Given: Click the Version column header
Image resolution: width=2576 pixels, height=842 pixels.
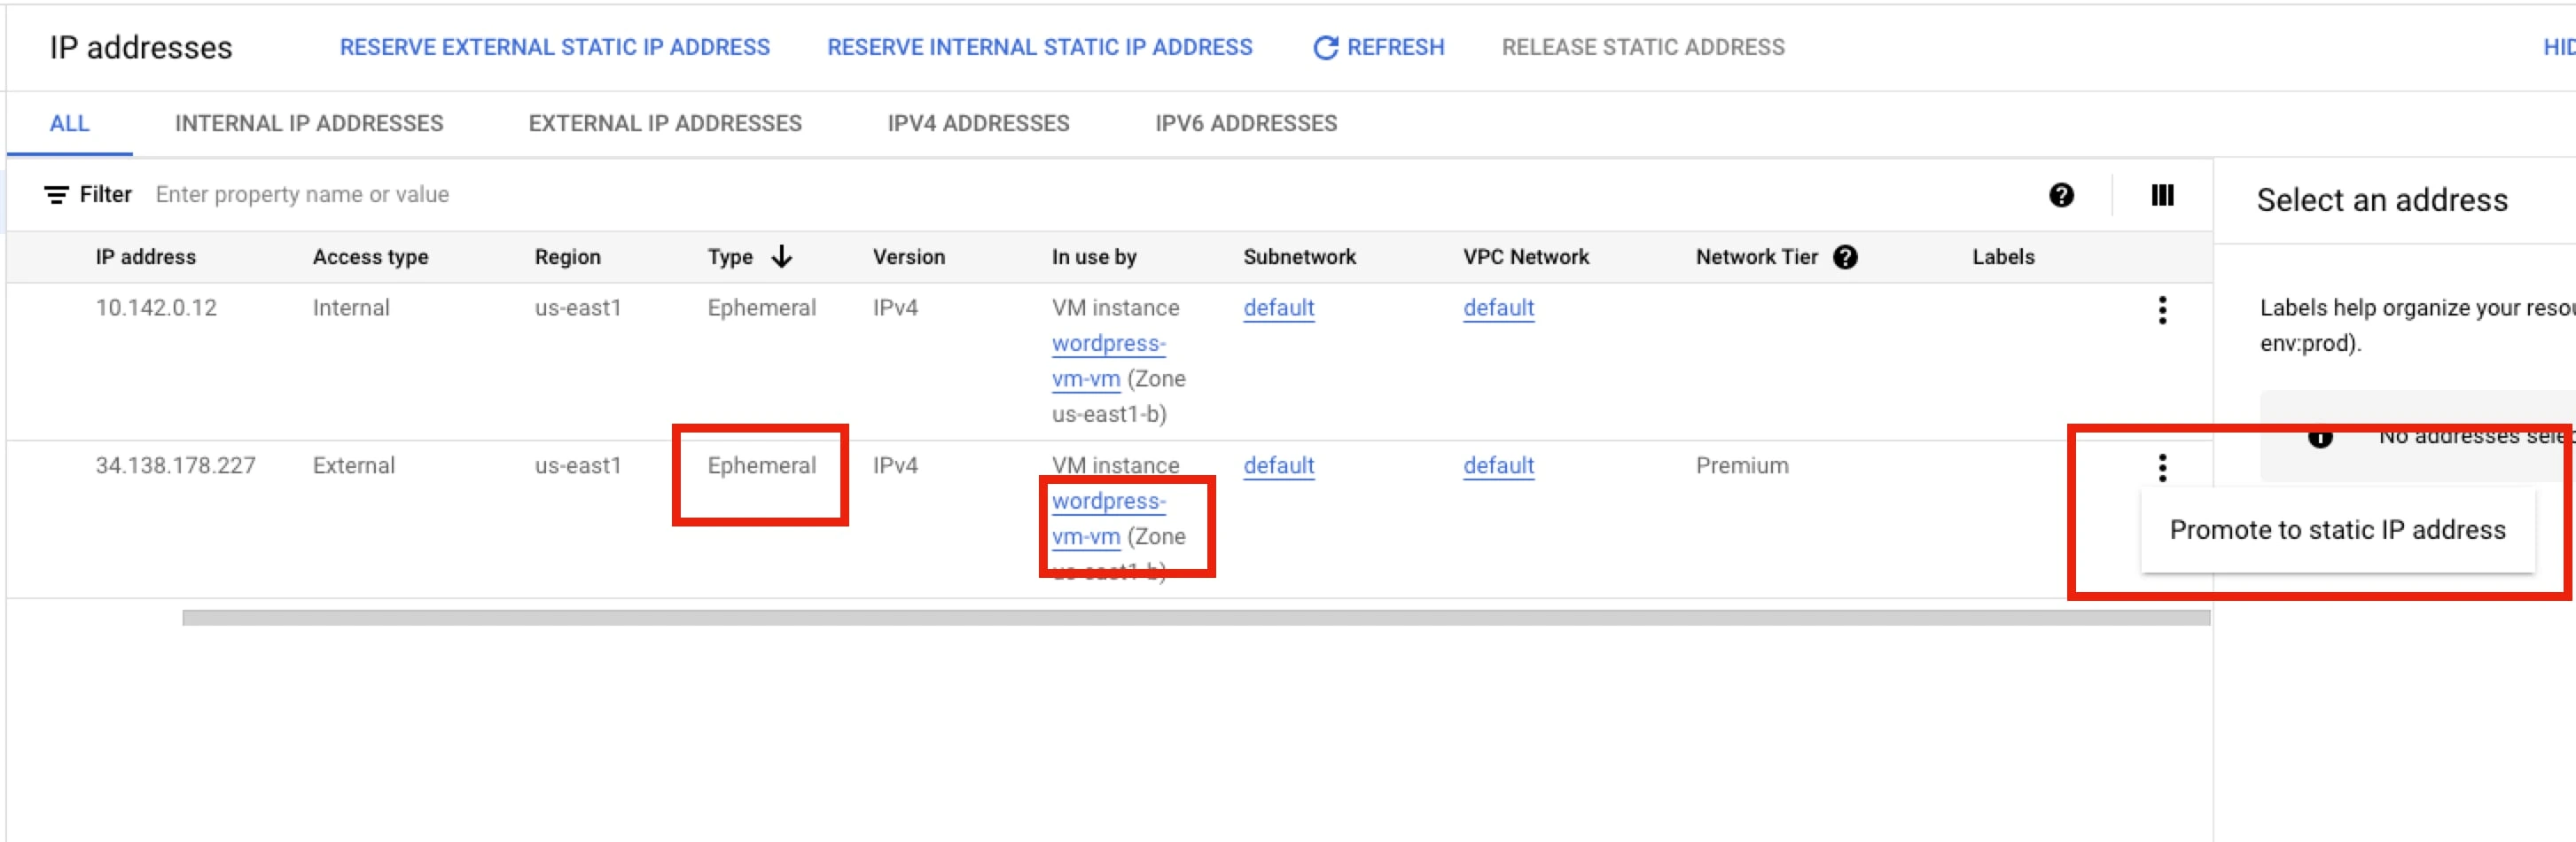Looking at the screenshot, I should 908,257.
